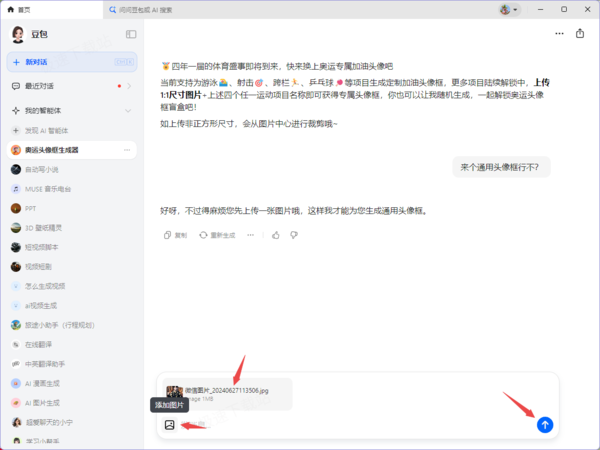The height and width of the screenshot is (450, 600).
Task: Open 怎么生成视频 conversation
Action: [72, 286]
